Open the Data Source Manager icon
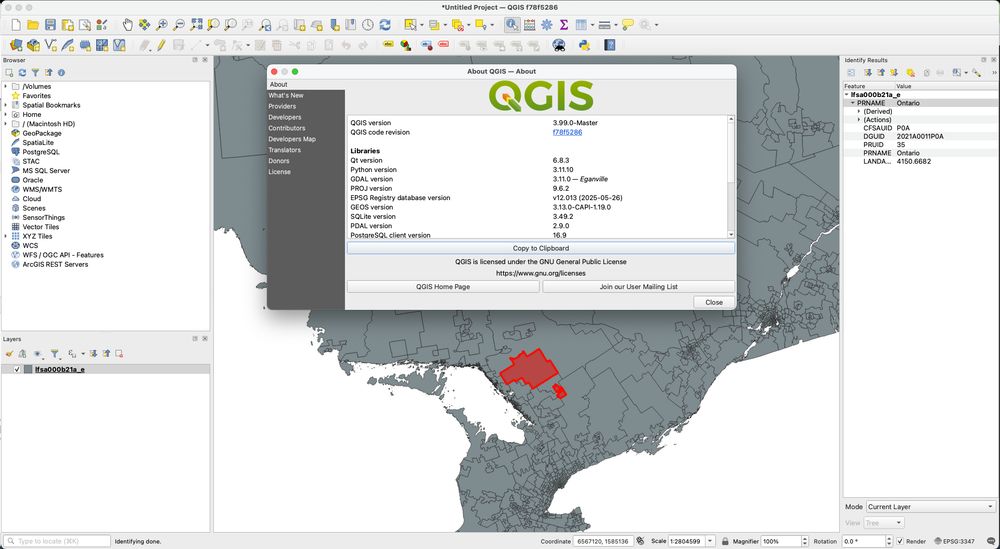Image resolution: width=1000 pixels, height=549 pixels. pos(16,45)
